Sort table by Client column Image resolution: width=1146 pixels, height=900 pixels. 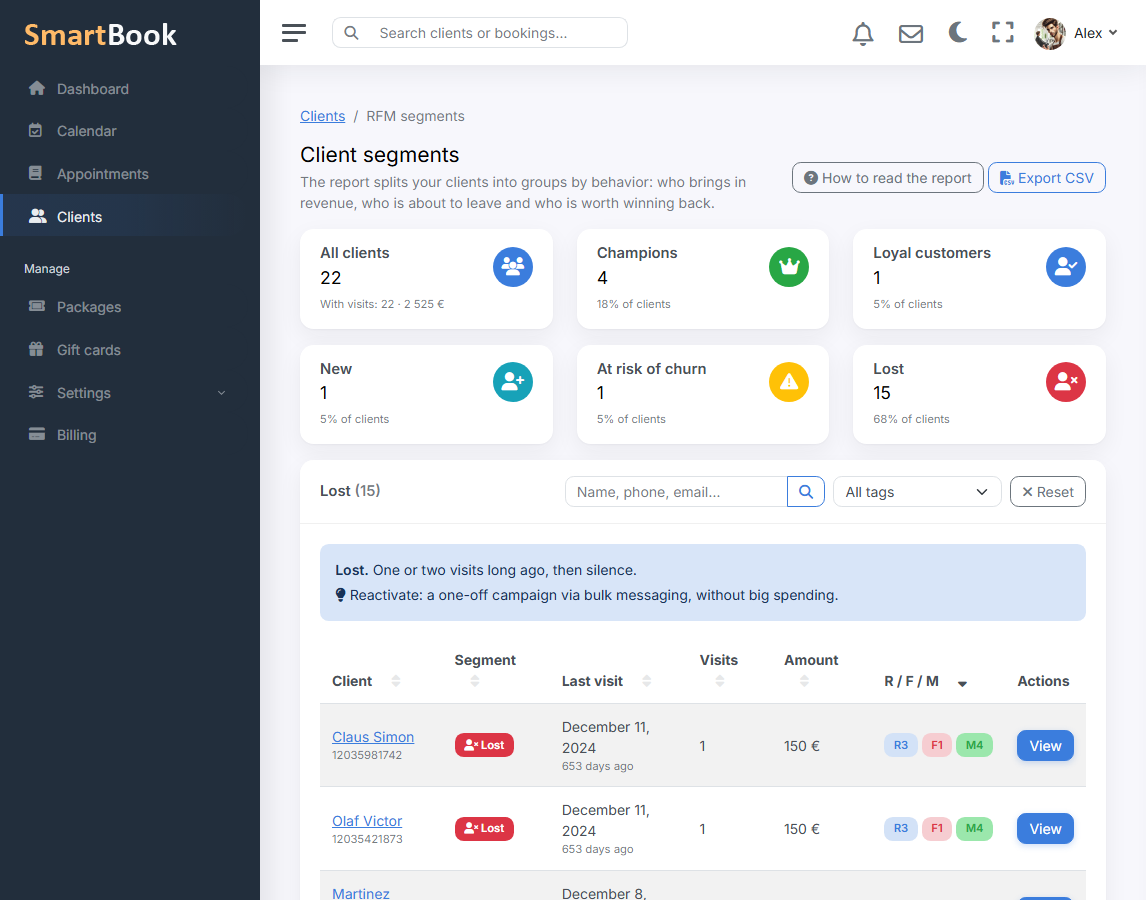pyautogui.click(x=396, y=681)
